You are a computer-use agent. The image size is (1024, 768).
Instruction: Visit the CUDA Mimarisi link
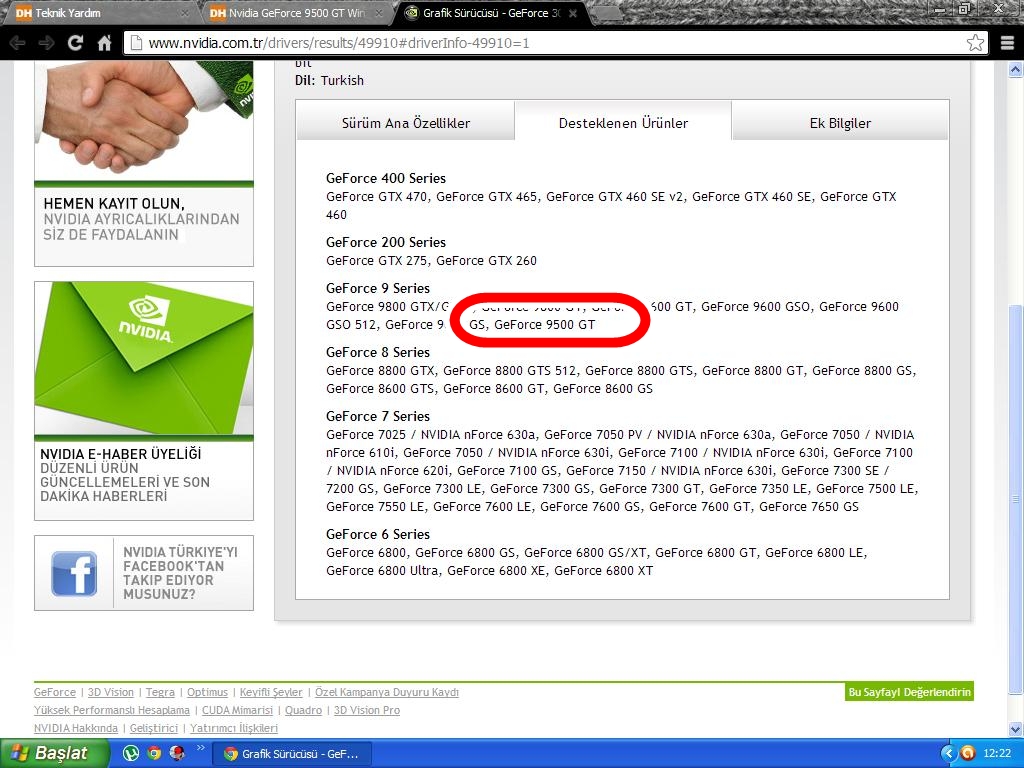[x=237, y=711]
